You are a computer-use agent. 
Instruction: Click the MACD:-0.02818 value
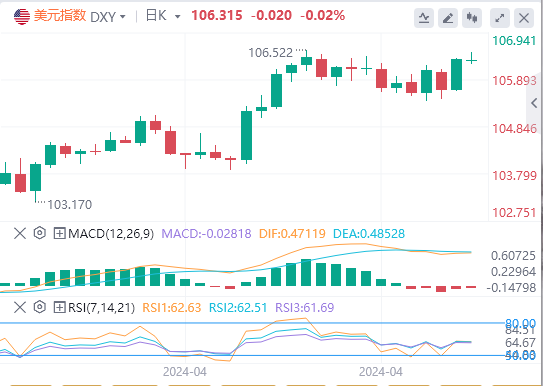[206, 234]
